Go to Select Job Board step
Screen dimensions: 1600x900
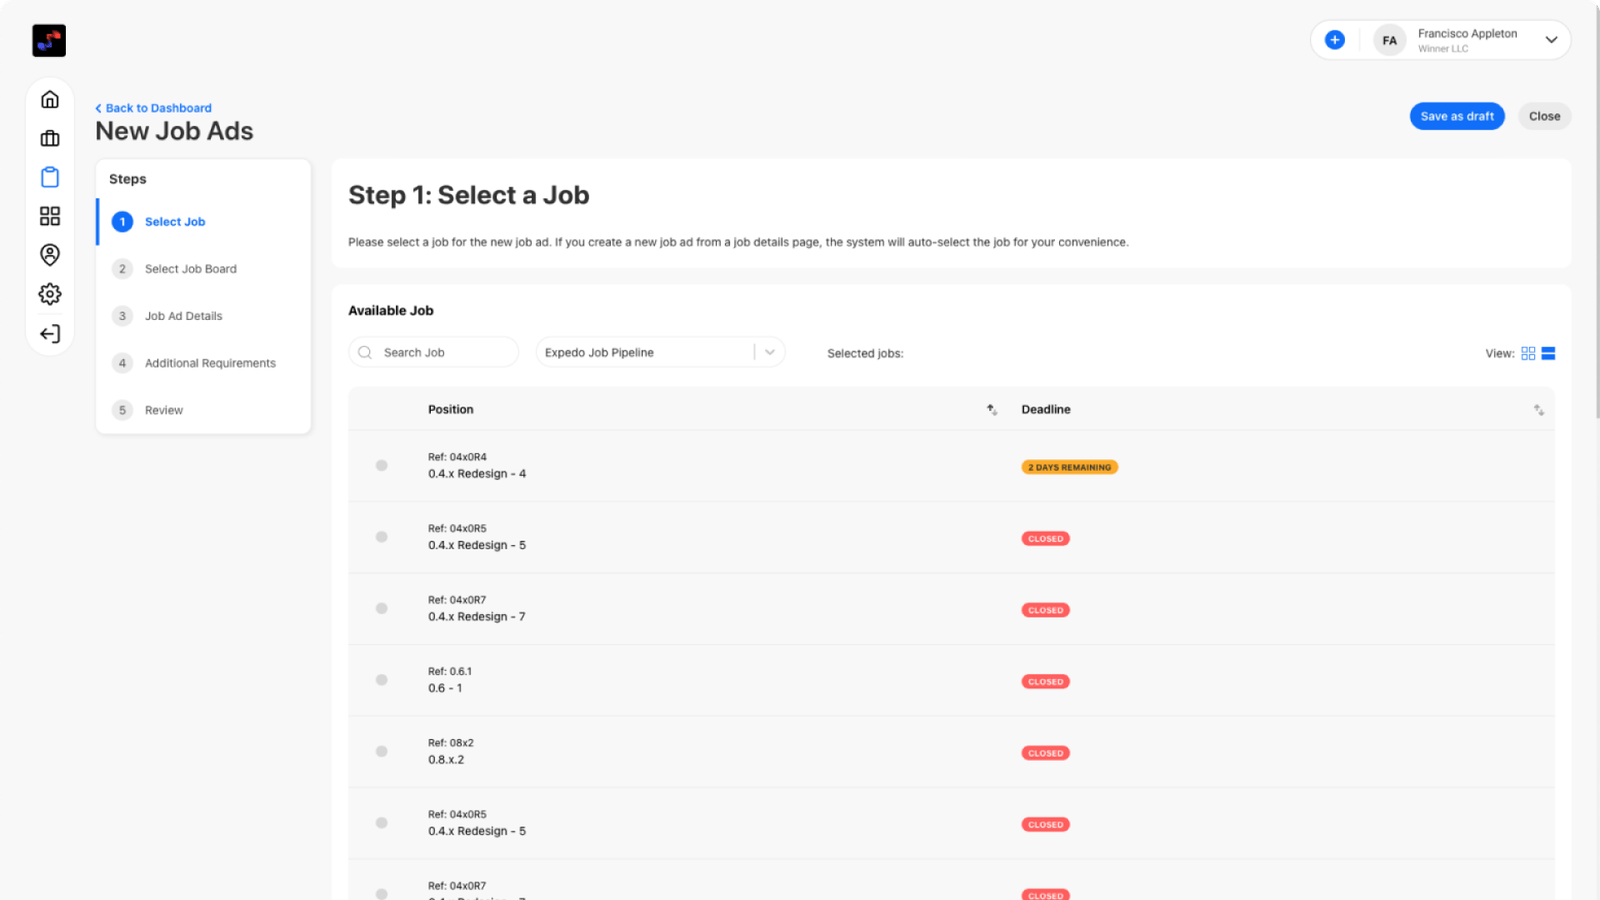(x=190, y=269)
